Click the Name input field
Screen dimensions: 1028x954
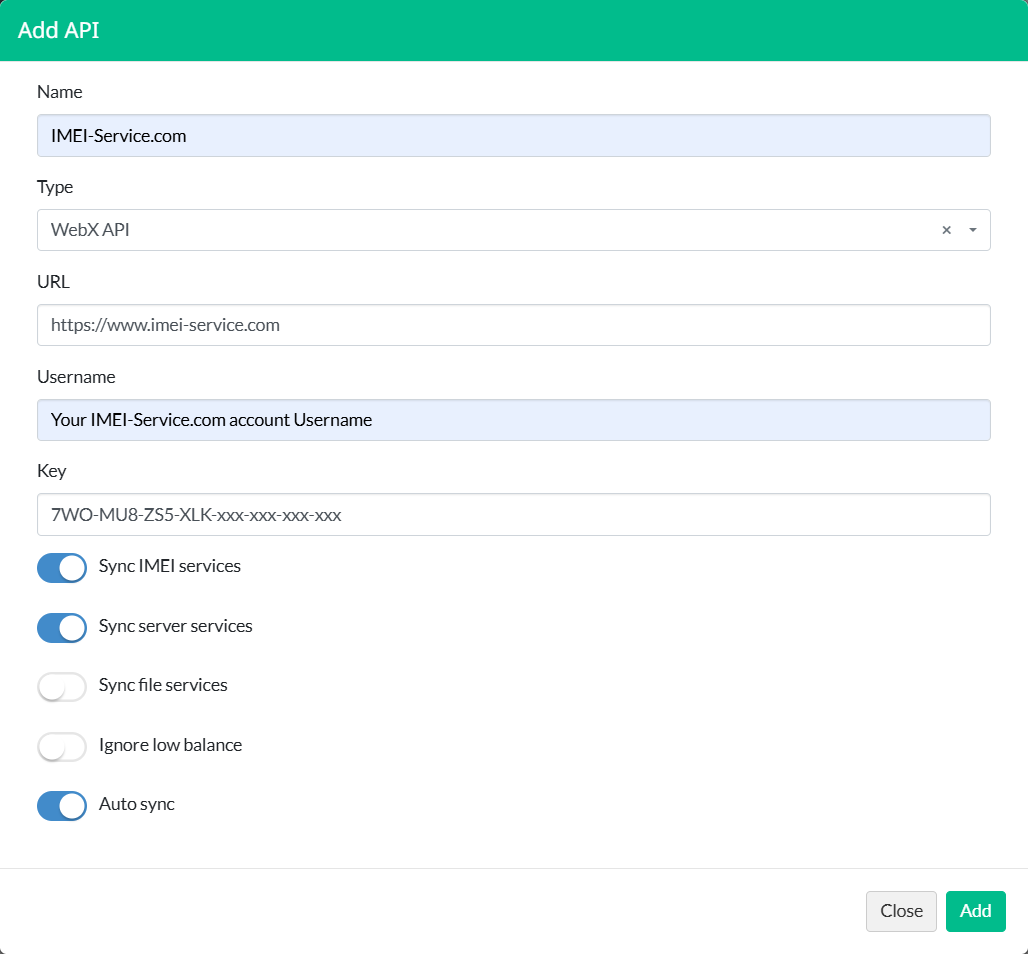click(x=513, y=136)
